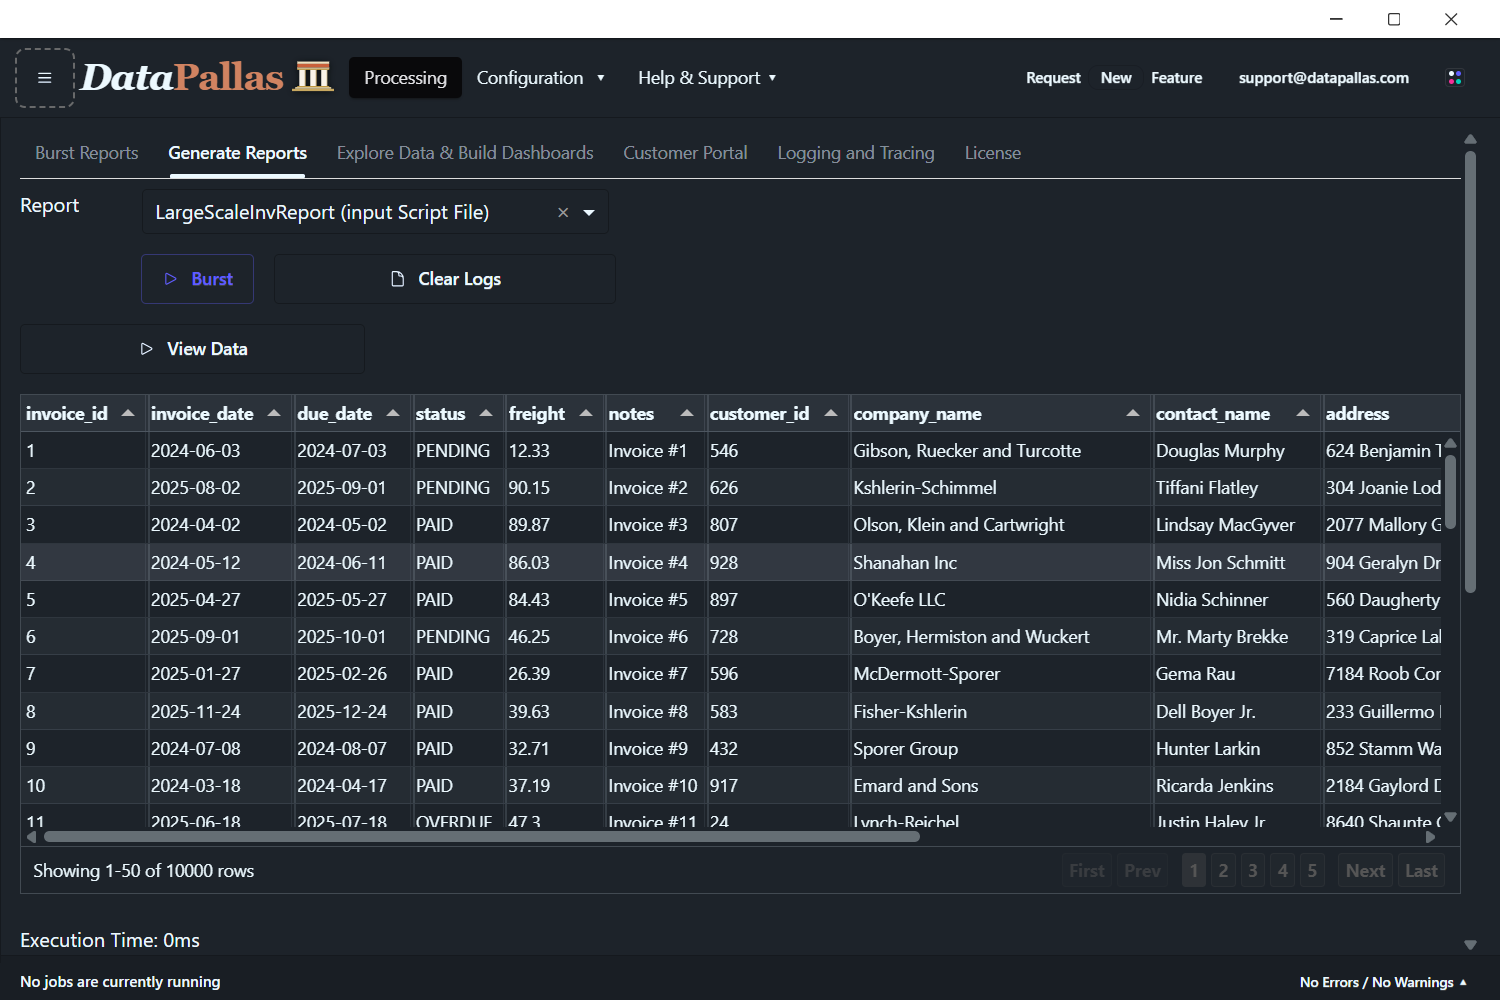Click Request New Feature link
1500x1000 pixels.
pyautogui.click(x=1114, y=78)
